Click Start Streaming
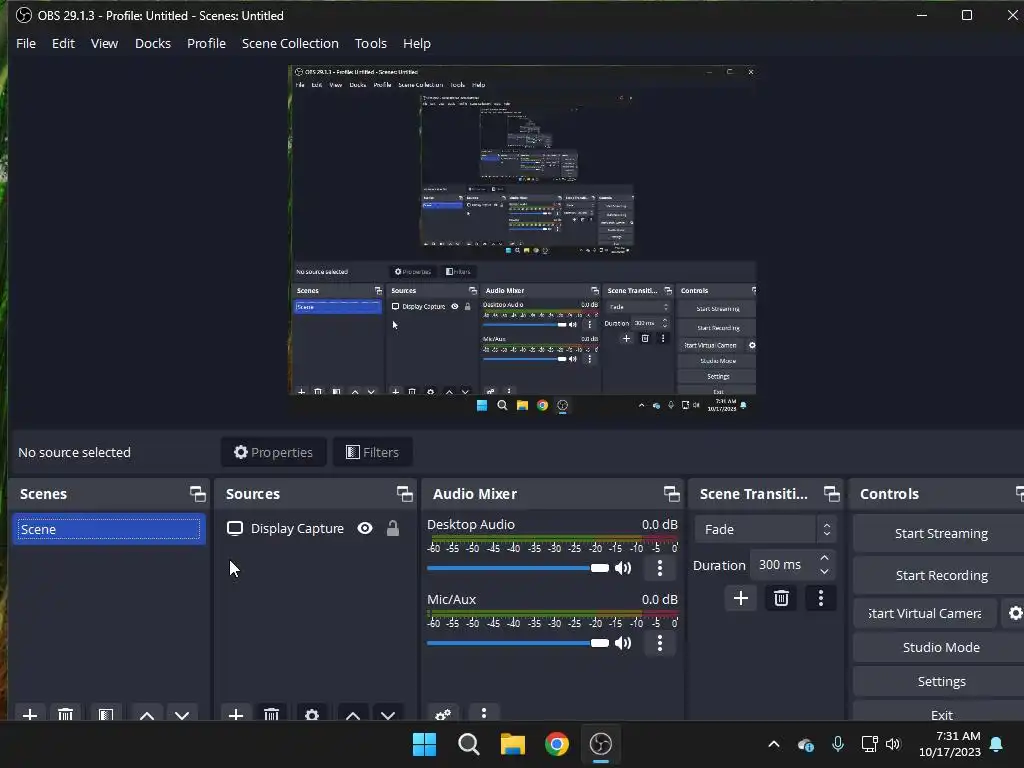The width and height of the screenshot is (1024, 768). coord(940,534)
